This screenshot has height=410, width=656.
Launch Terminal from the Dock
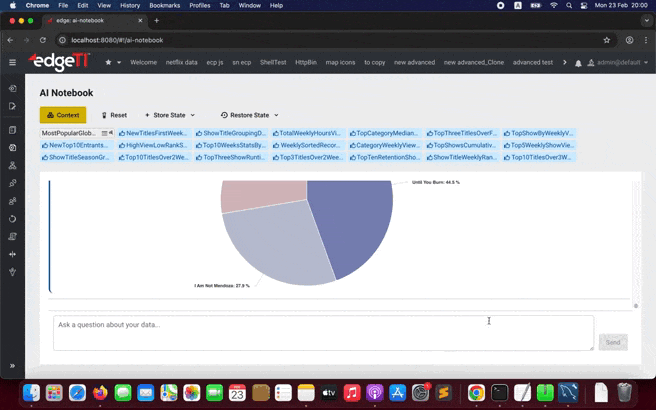tap(499, 393)
